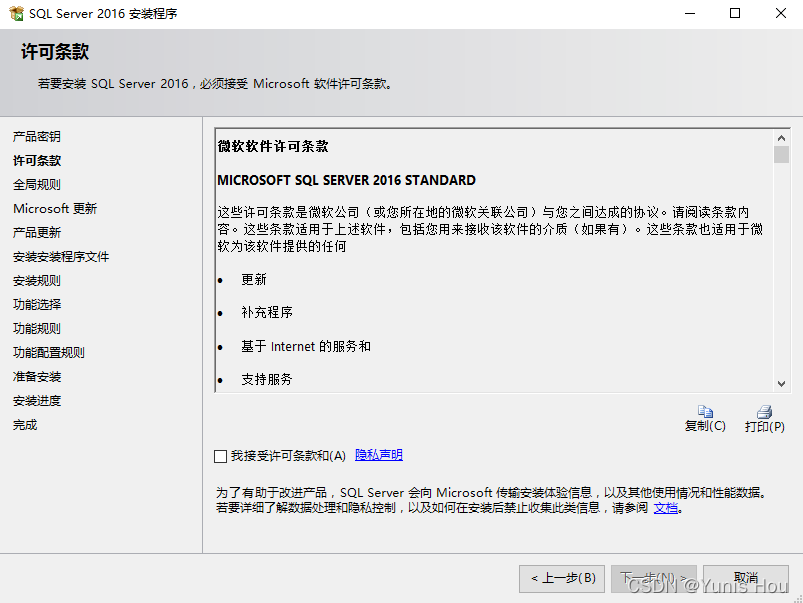Viewport: 803px width, 603px height.
Task: Select the 安装进度 step in sidebar
Action: (37, 401)
